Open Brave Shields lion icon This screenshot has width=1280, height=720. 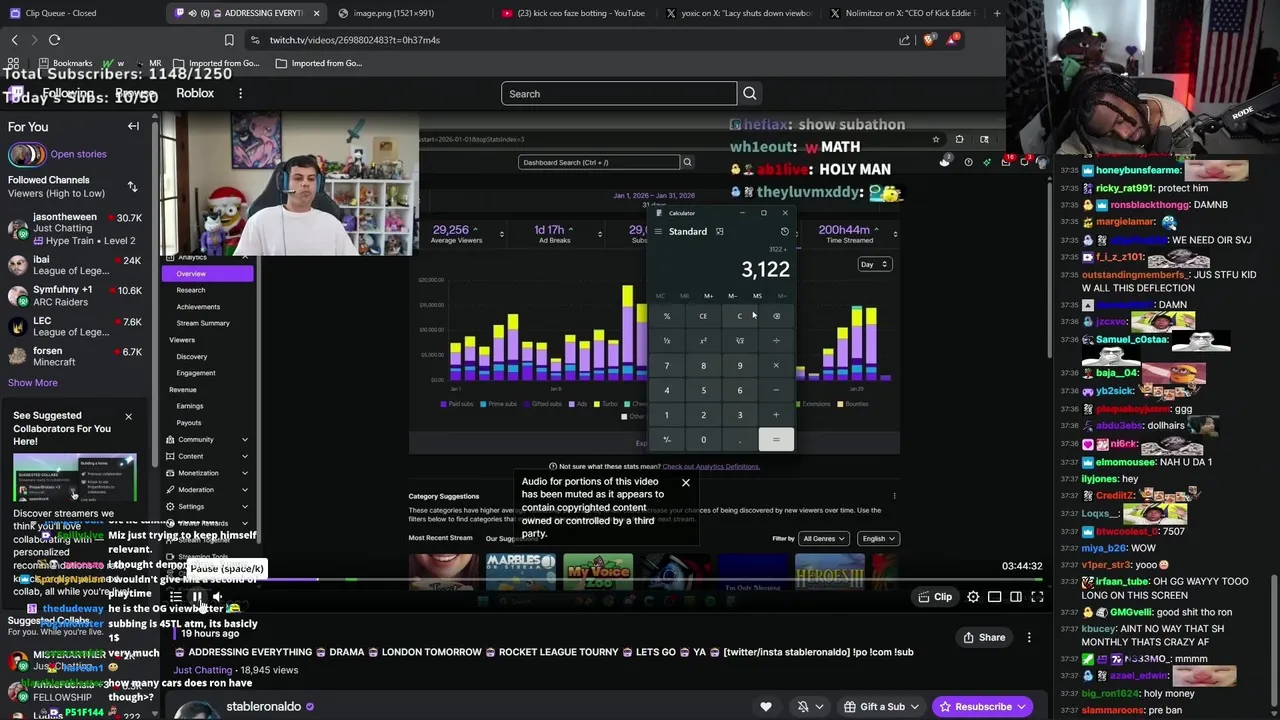coord(928,40)
